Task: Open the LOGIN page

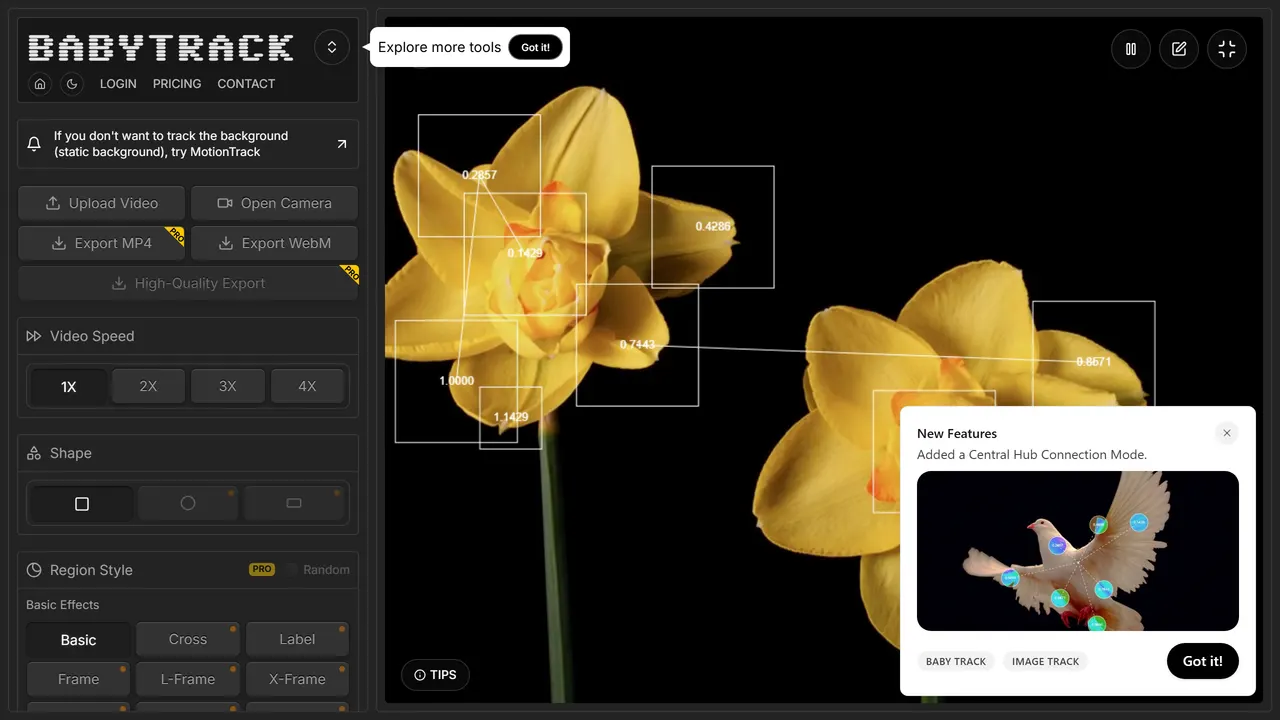Action: point(118,84)
